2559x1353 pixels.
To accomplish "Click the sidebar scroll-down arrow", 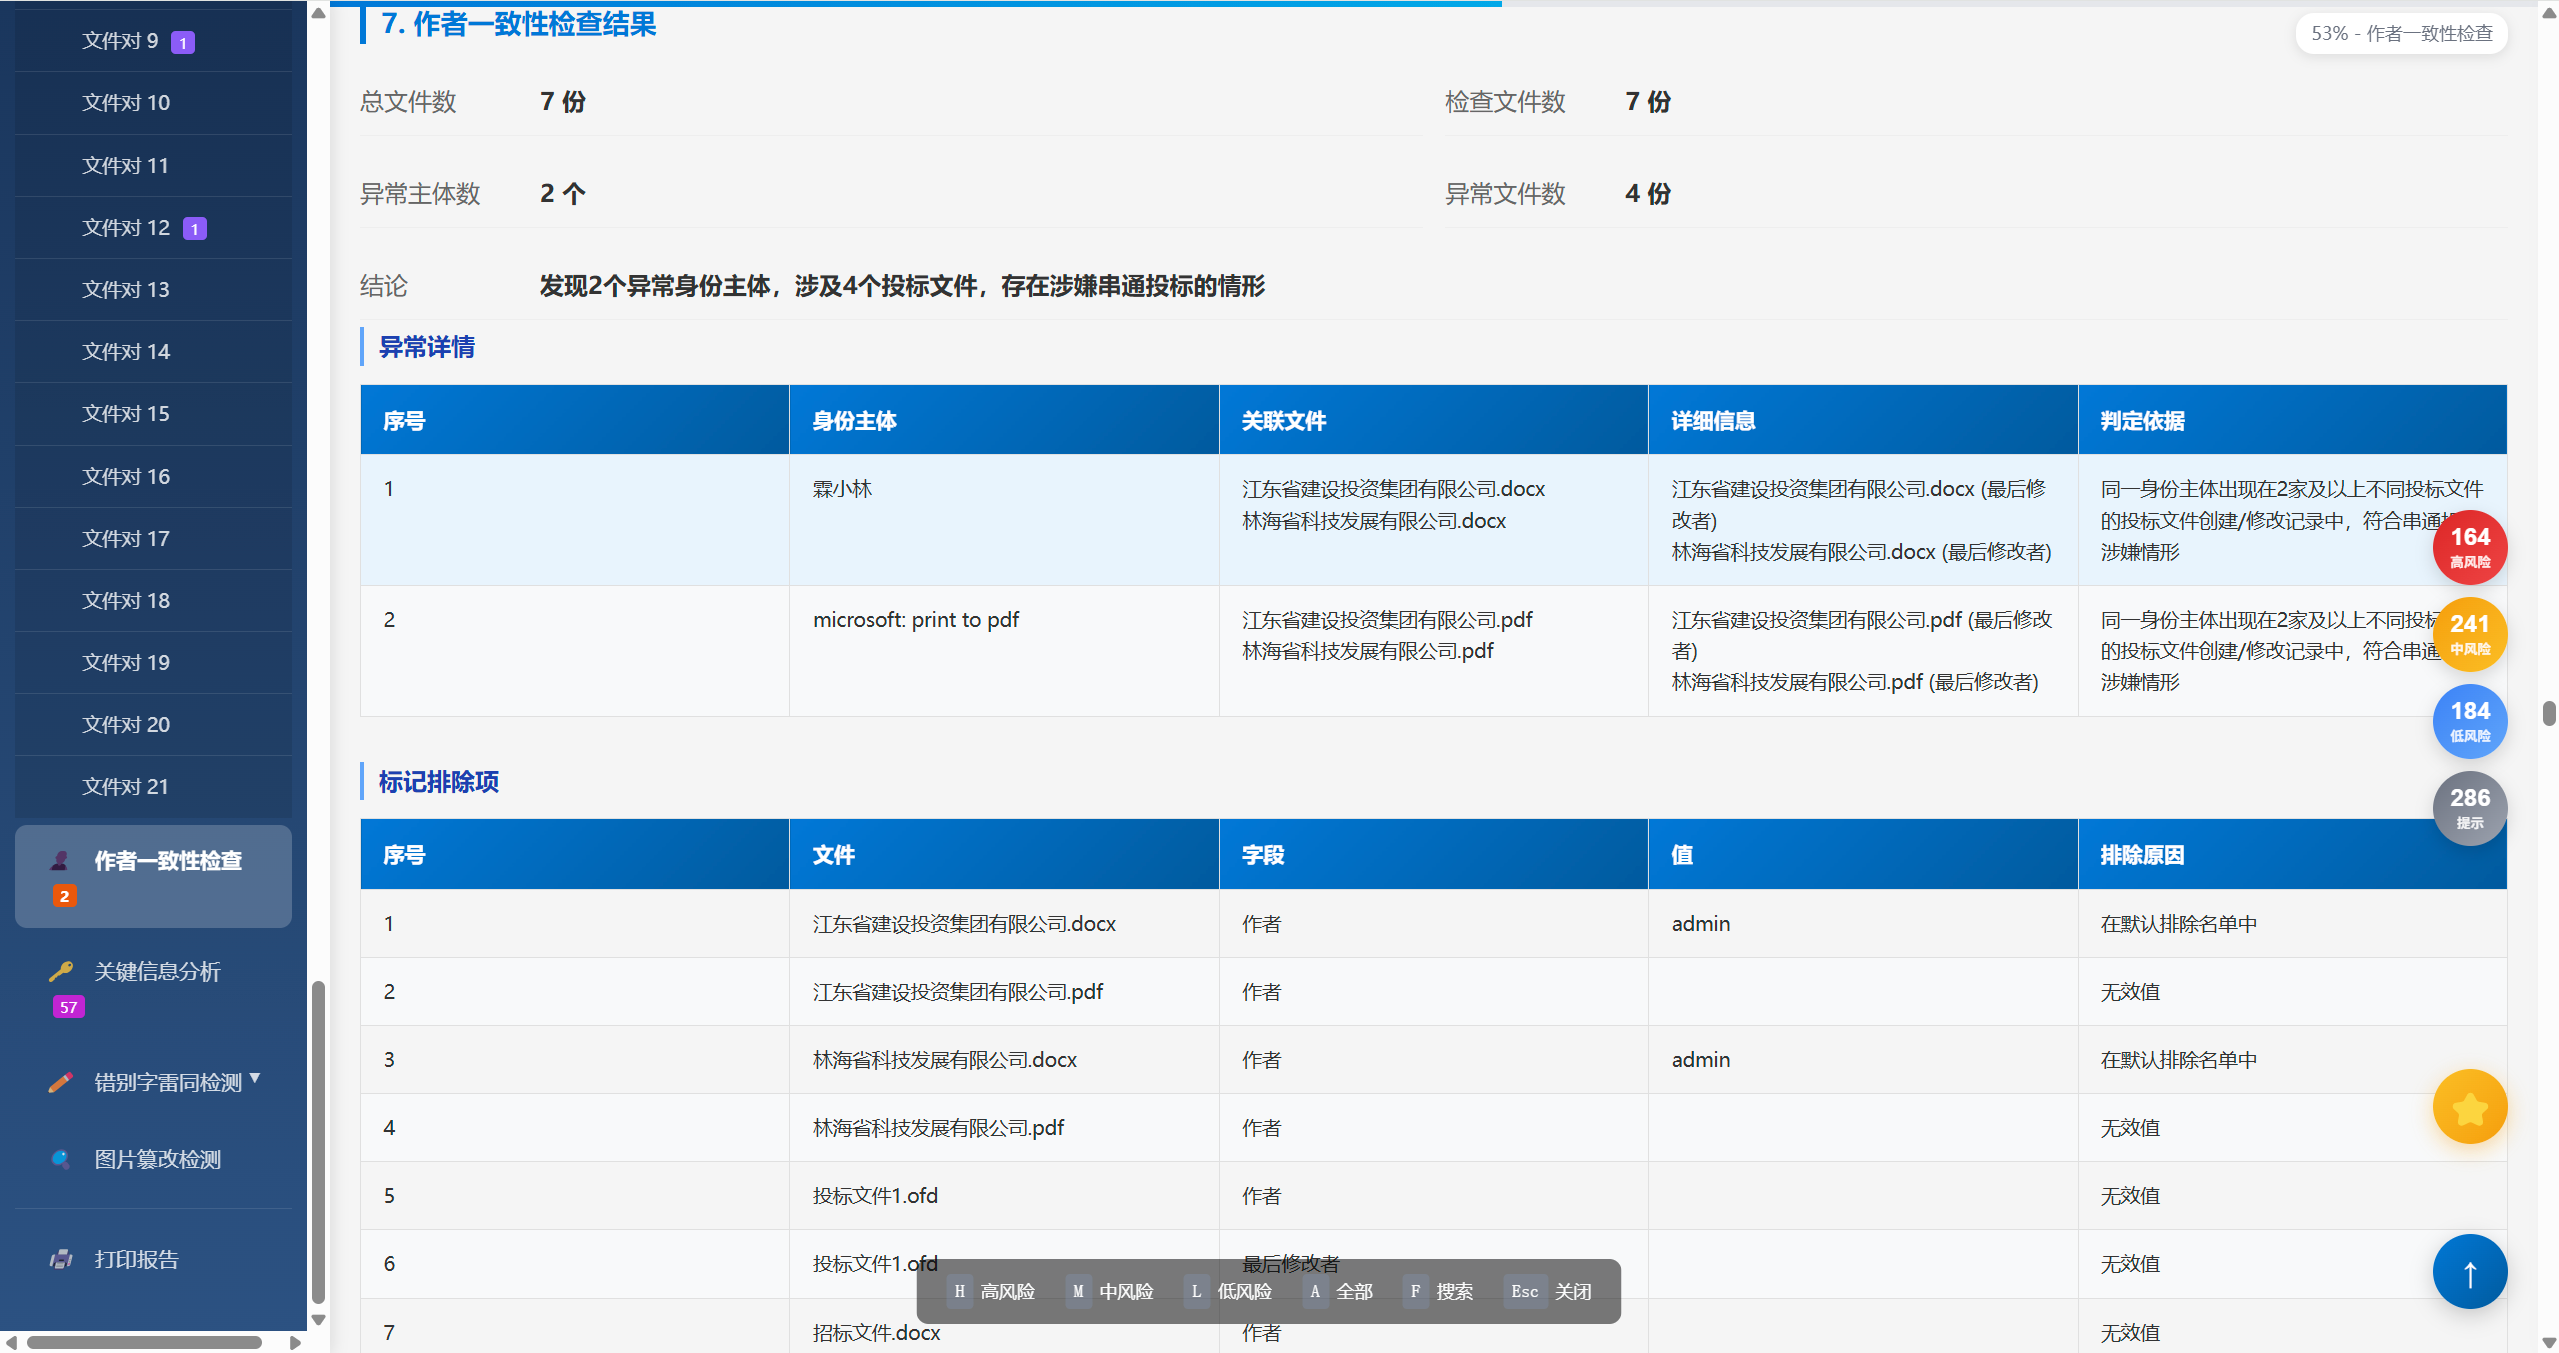I will click(319, 1320).
